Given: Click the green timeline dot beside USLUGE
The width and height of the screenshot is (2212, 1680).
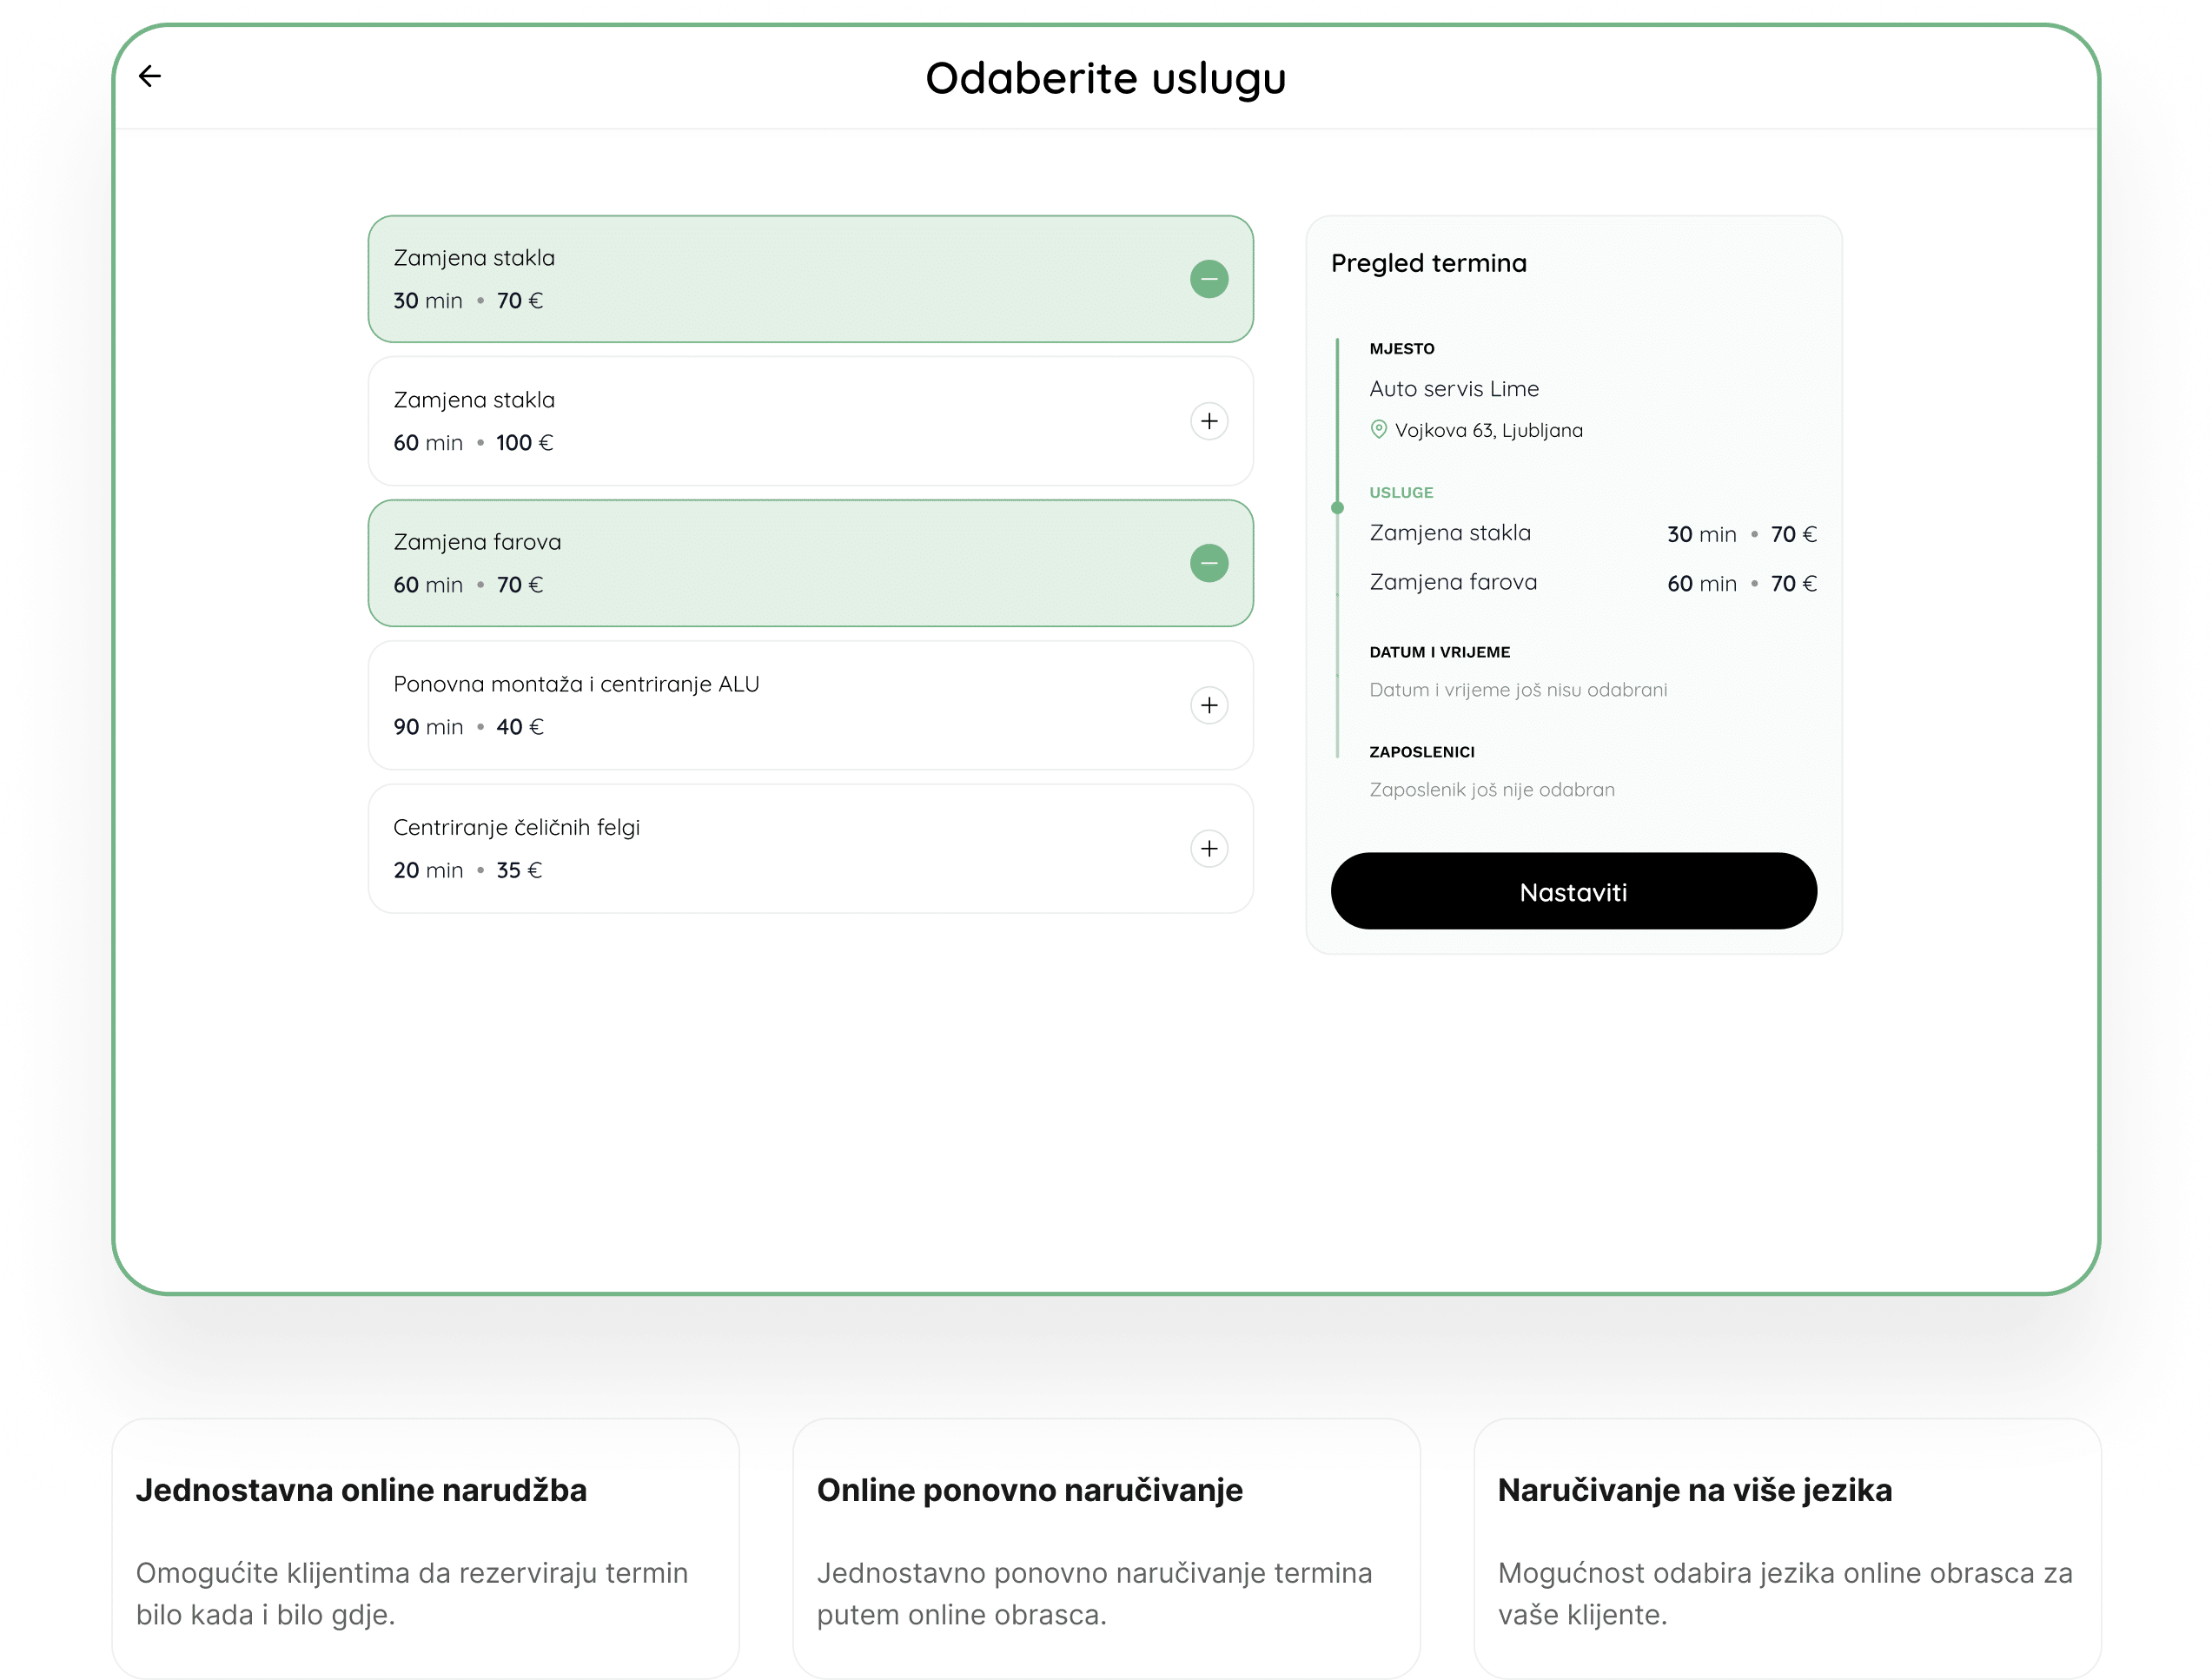Looking at the screenshot, I should (x=1339, y=506).
